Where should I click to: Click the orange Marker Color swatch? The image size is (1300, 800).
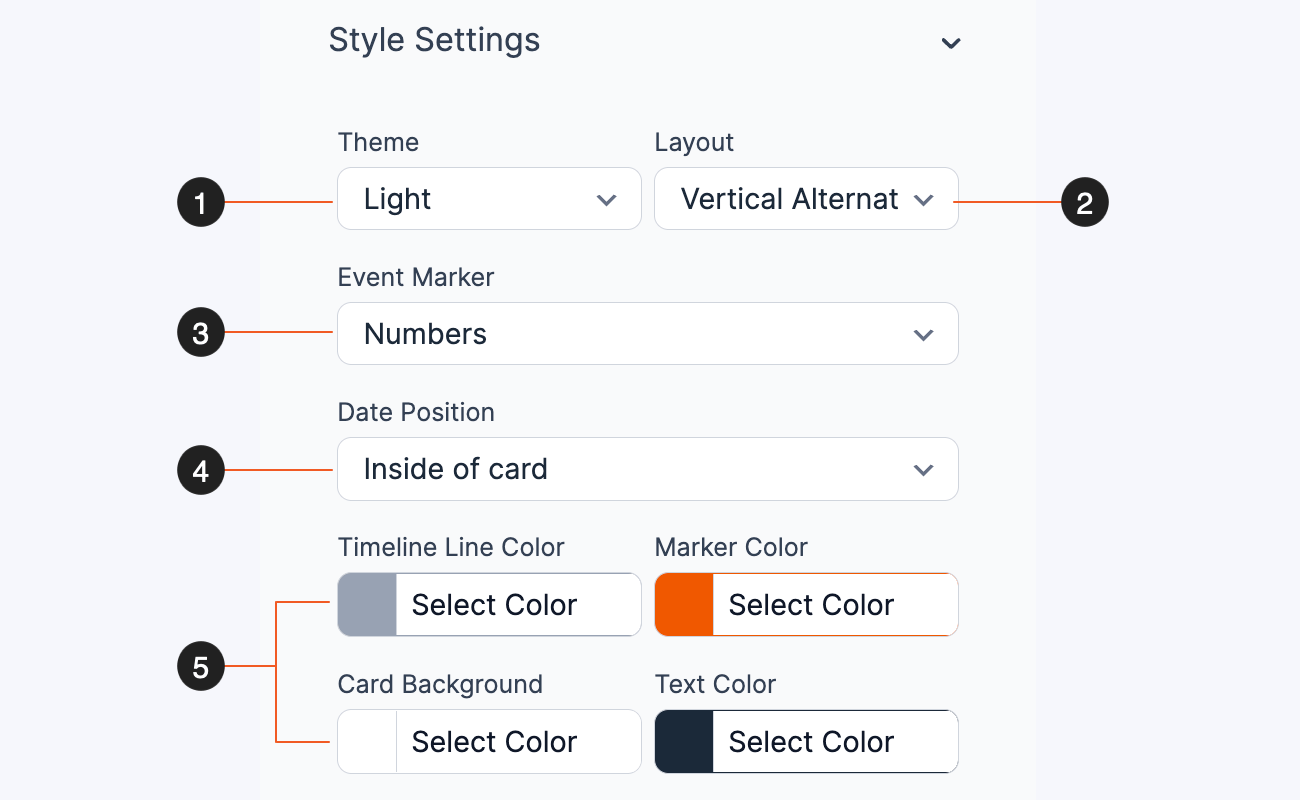(683, 604)
